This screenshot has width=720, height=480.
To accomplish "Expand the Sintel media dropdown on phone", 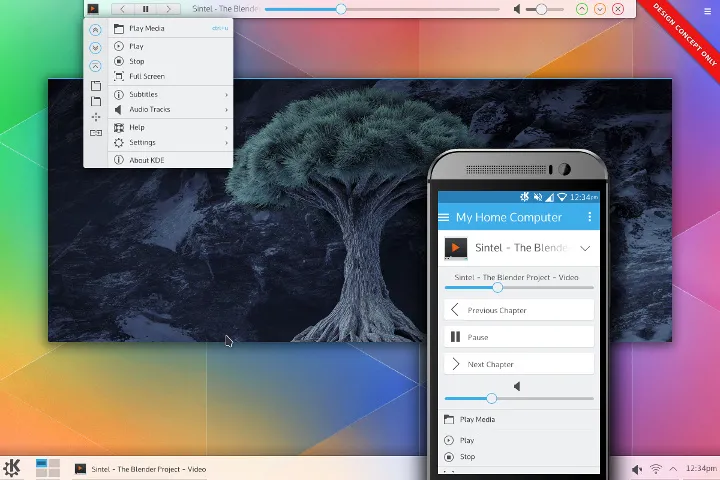I will tap(585, 248).
